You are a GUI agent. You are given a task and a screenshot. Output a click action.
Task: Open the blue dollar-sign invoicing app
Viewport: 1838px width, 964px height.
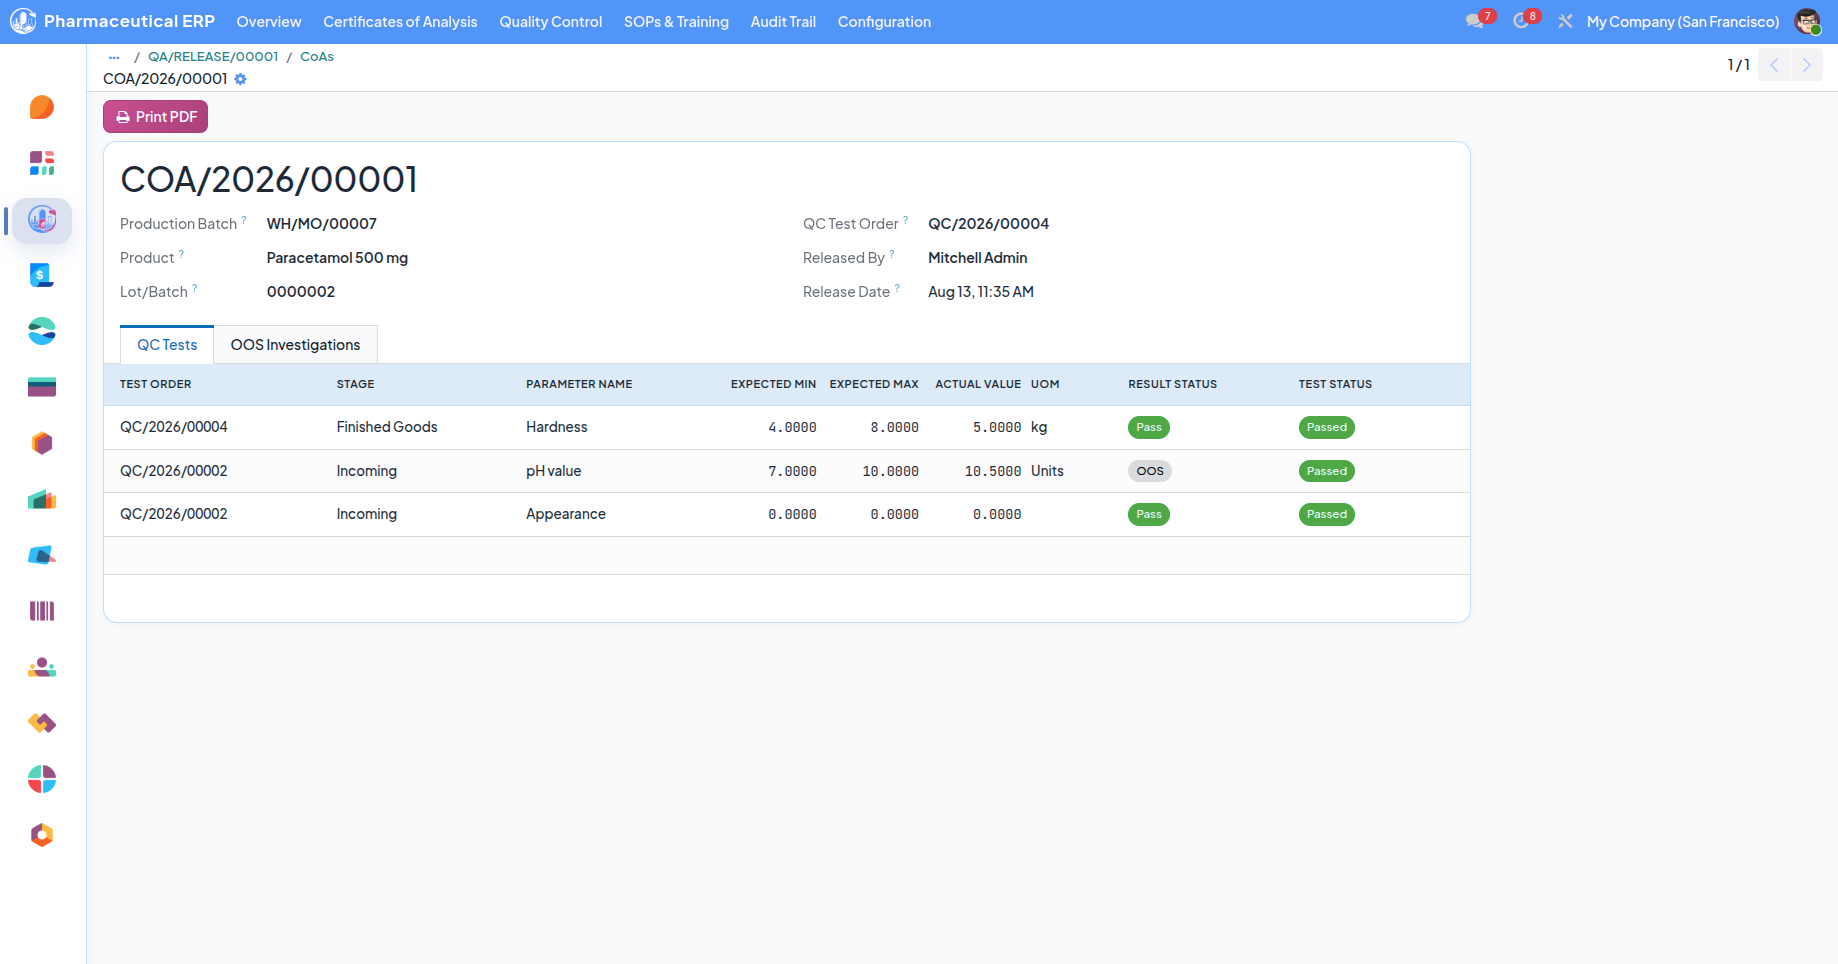pyautogui.click(x=42, y=275)
